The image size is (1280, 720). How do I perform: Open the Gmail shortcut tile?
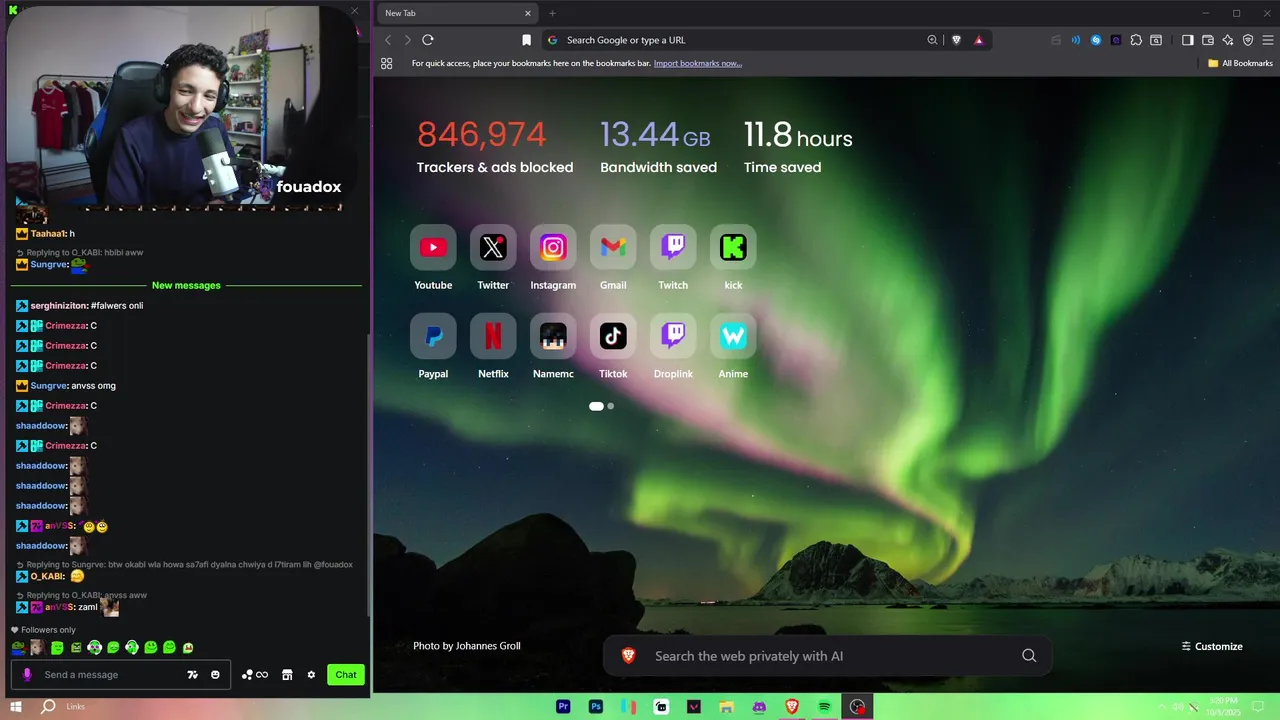coord(613,247)
